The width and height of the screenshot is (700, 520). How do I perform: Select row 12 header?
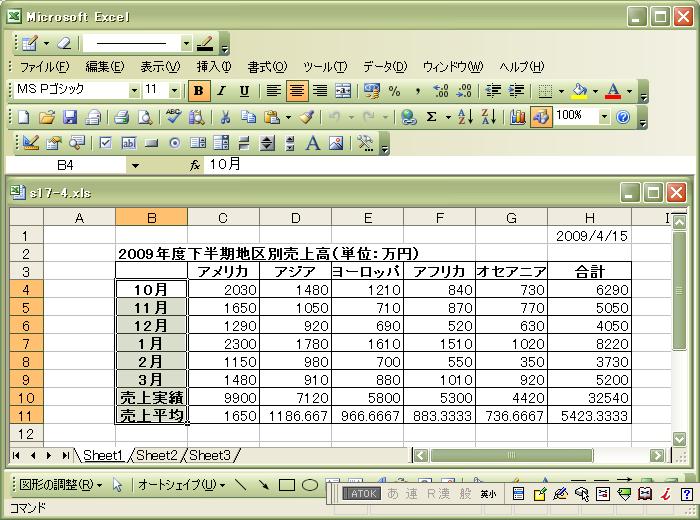pyautogui.click(x=26, y=434)
